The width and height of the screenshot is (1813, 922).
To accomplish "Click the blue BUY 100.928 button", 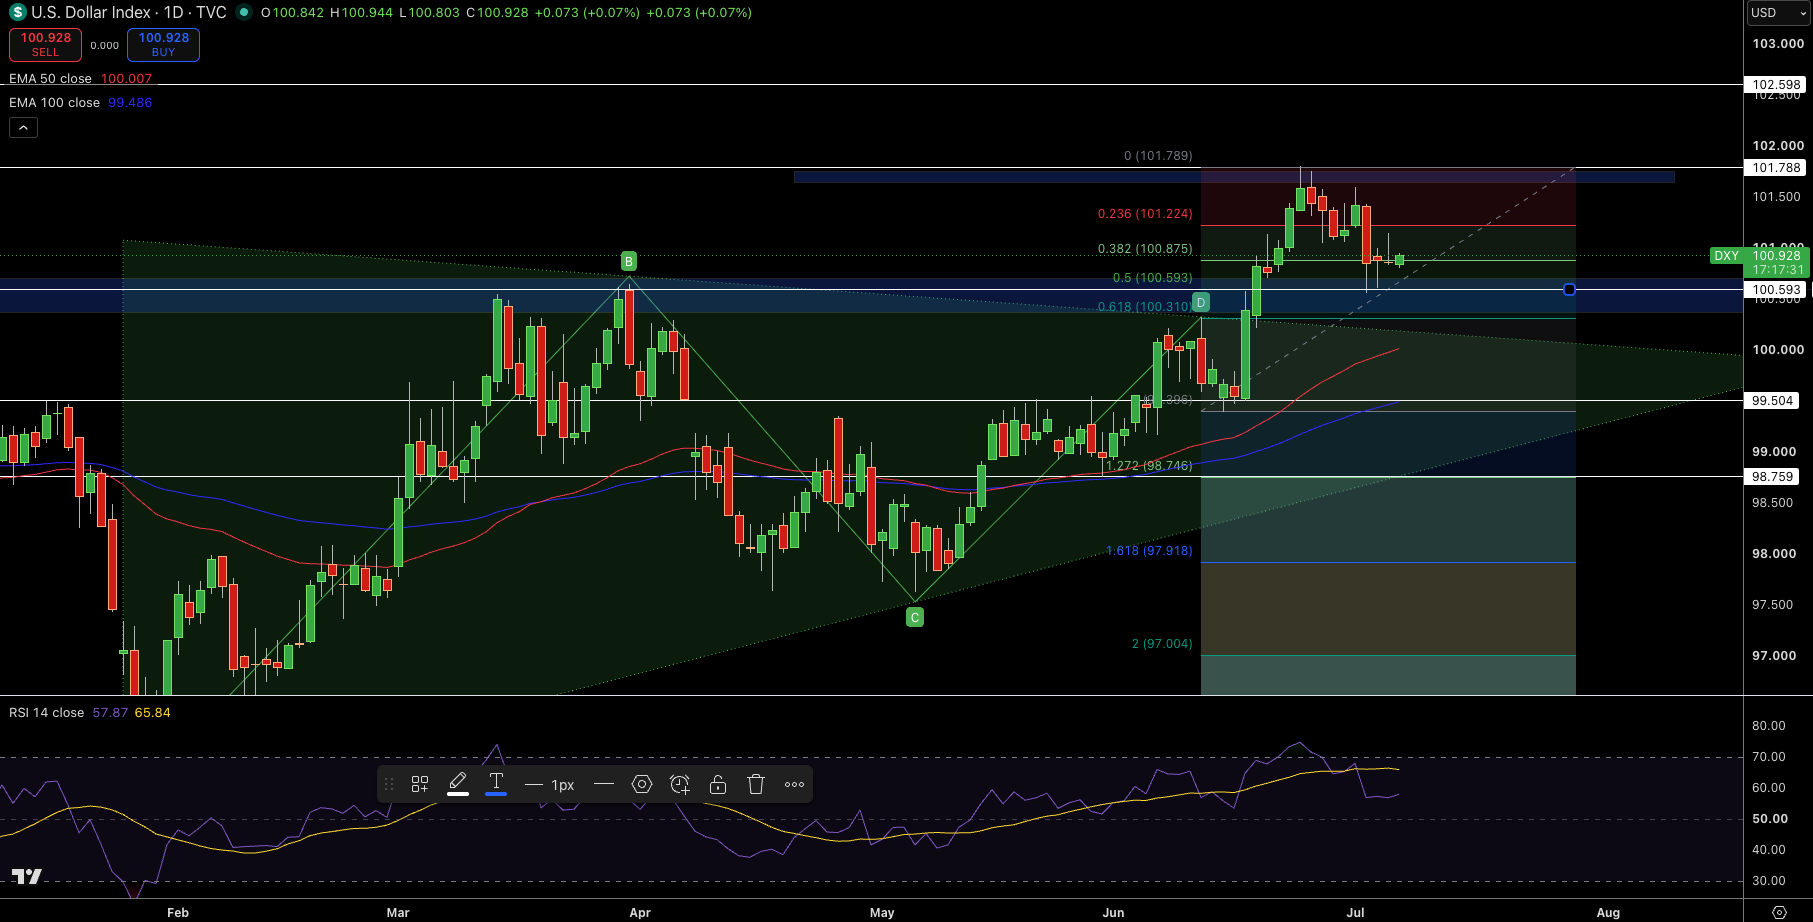I will pos(163,45).
